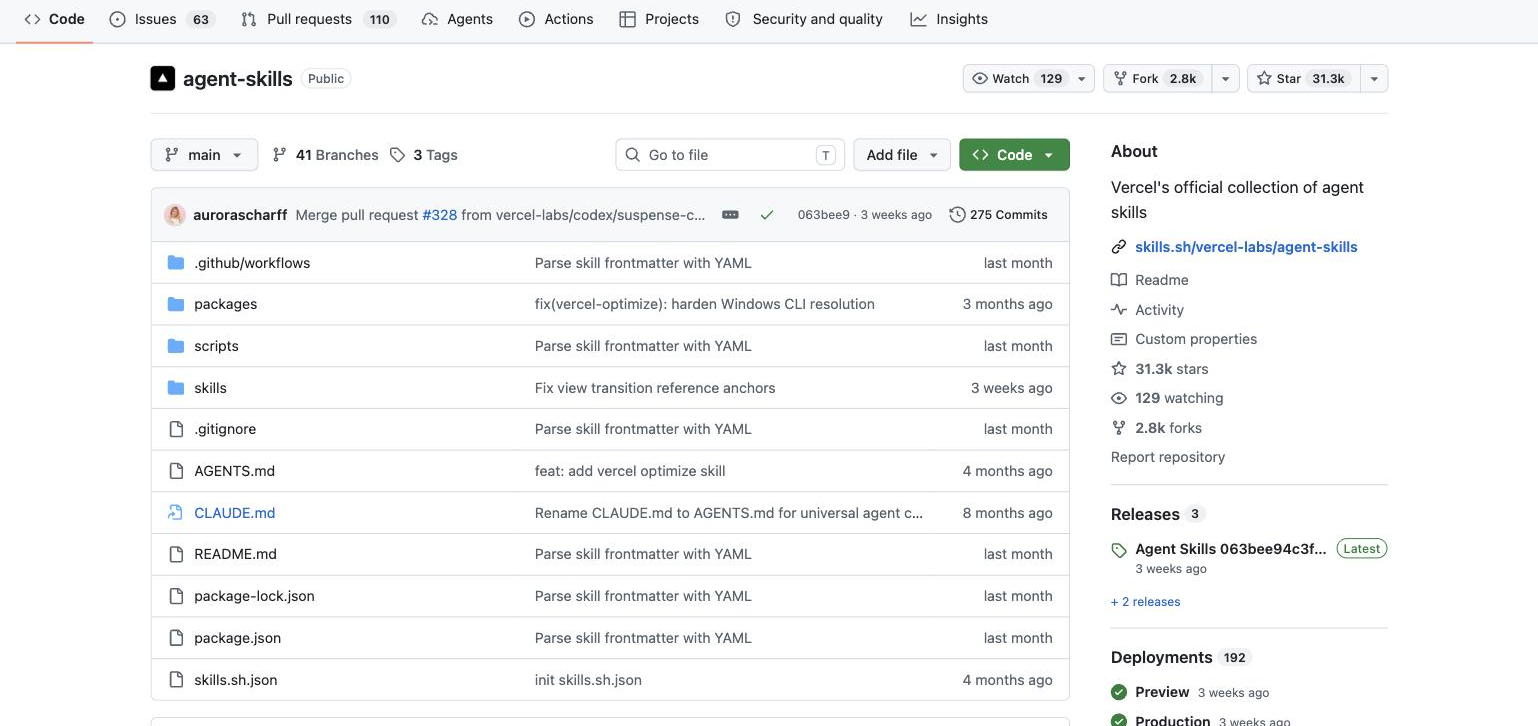Open the Star lists dropdown arrow
The image size is (1538, 726).
tap(1374, 79)
